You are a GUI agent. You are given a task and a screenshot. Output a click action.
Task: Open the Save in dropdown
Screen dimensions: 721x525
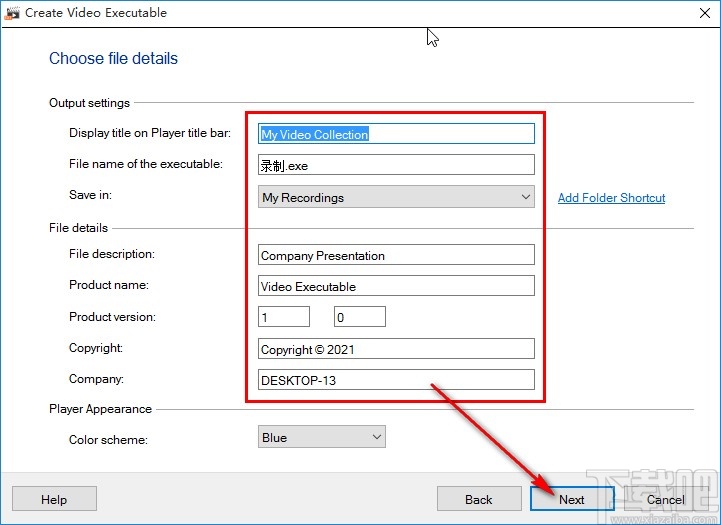396,198
